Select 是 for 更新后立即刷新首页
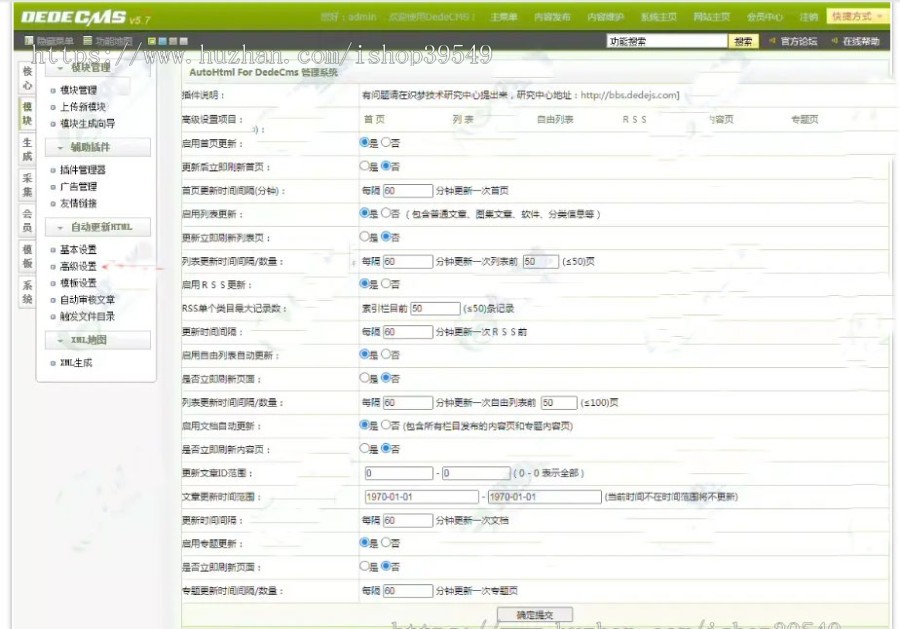The image size is (900, 629). click(x=364, y=166)
